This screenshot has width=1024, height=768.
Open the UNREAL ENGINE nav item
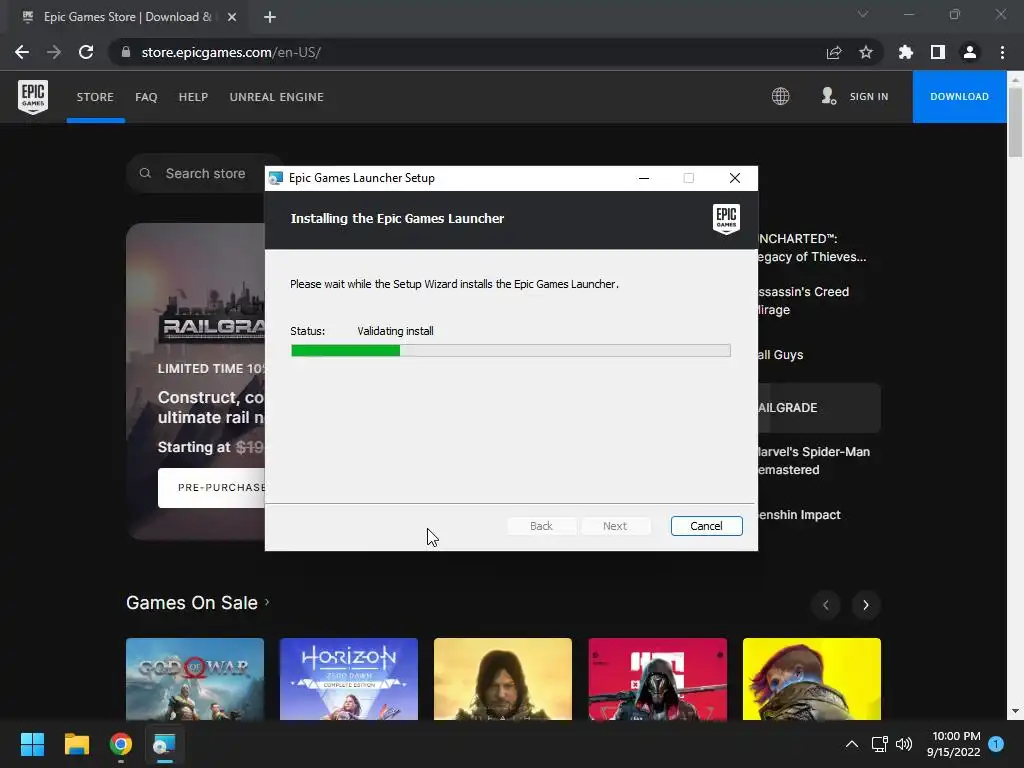(277, 97)
